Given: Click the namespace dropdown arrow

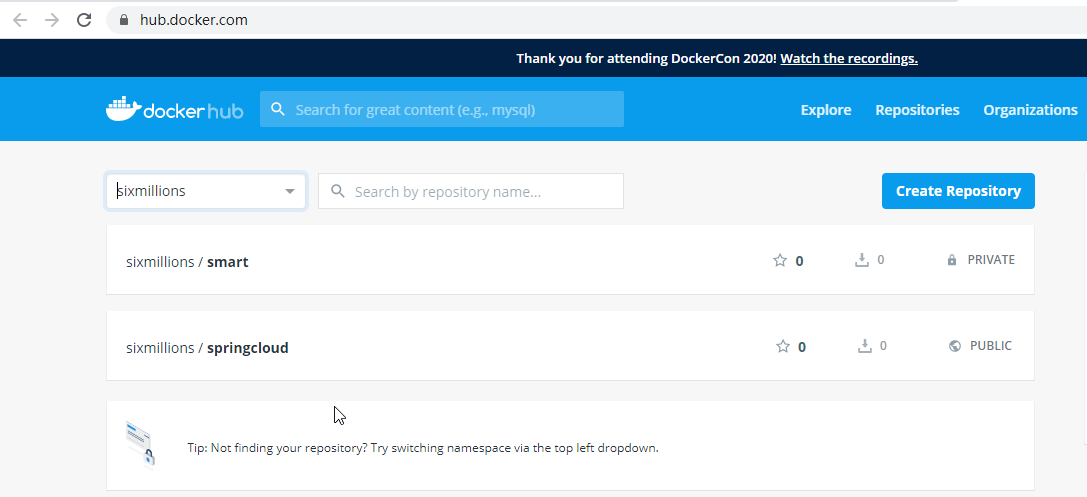Looking at the screenshot, I should pos(290,191).
